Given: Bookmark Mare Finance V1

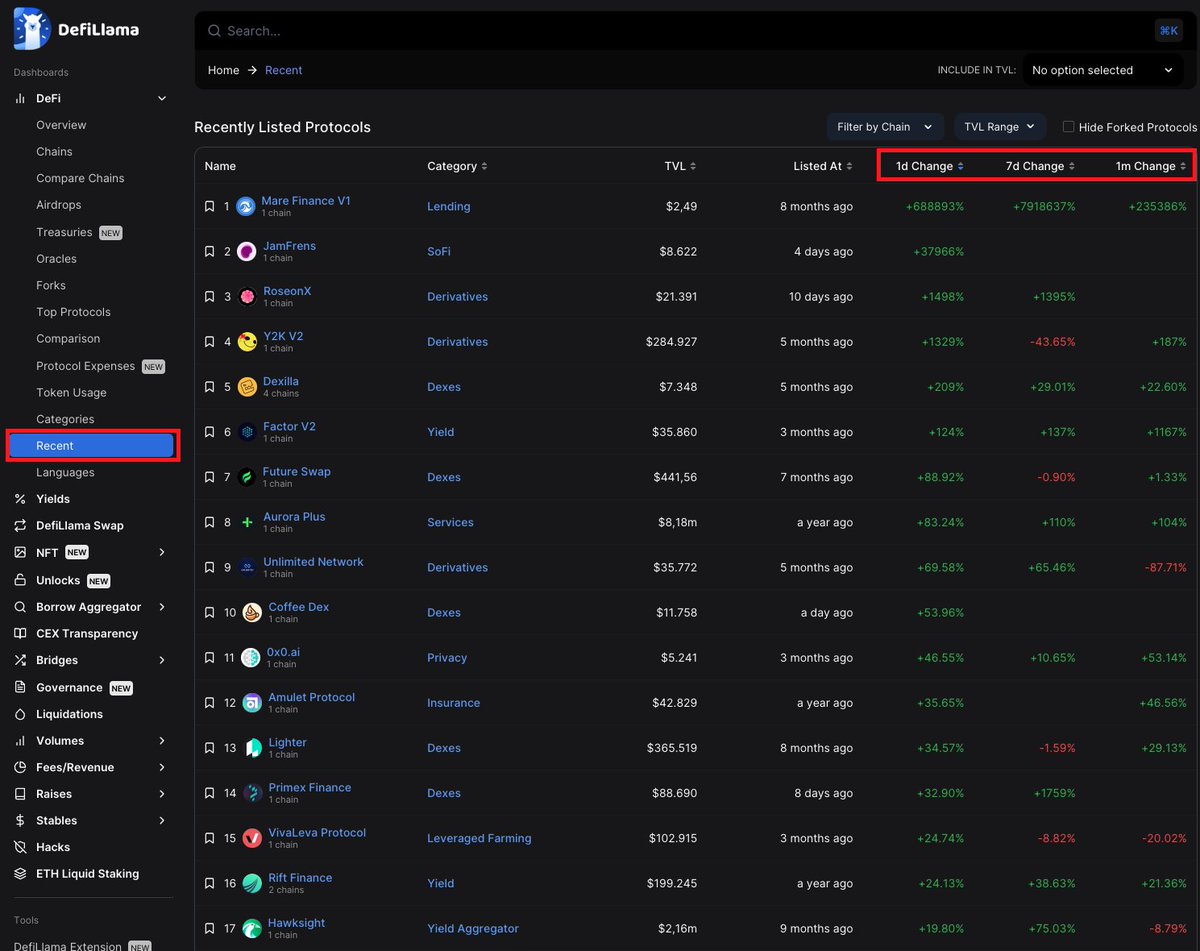Looking at the screenshot, I should 209,206.
